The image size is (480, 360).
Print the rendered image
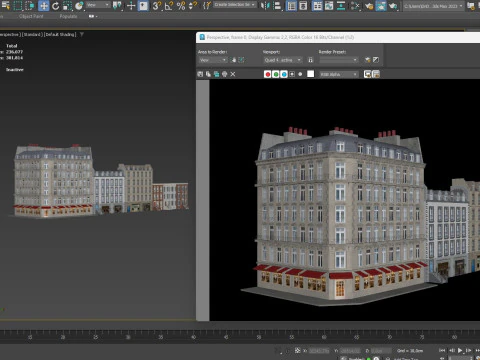coord(225,74)
